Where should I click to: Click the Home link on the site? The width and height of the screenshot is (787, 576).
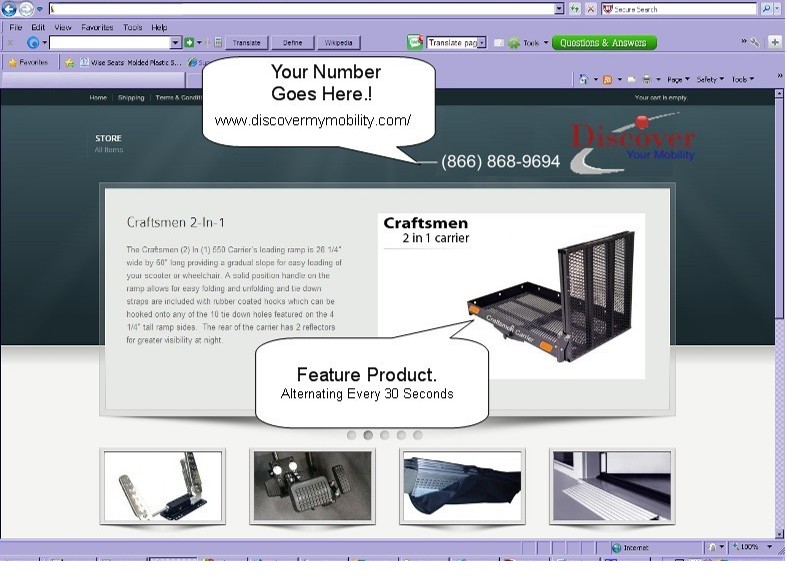98,97
